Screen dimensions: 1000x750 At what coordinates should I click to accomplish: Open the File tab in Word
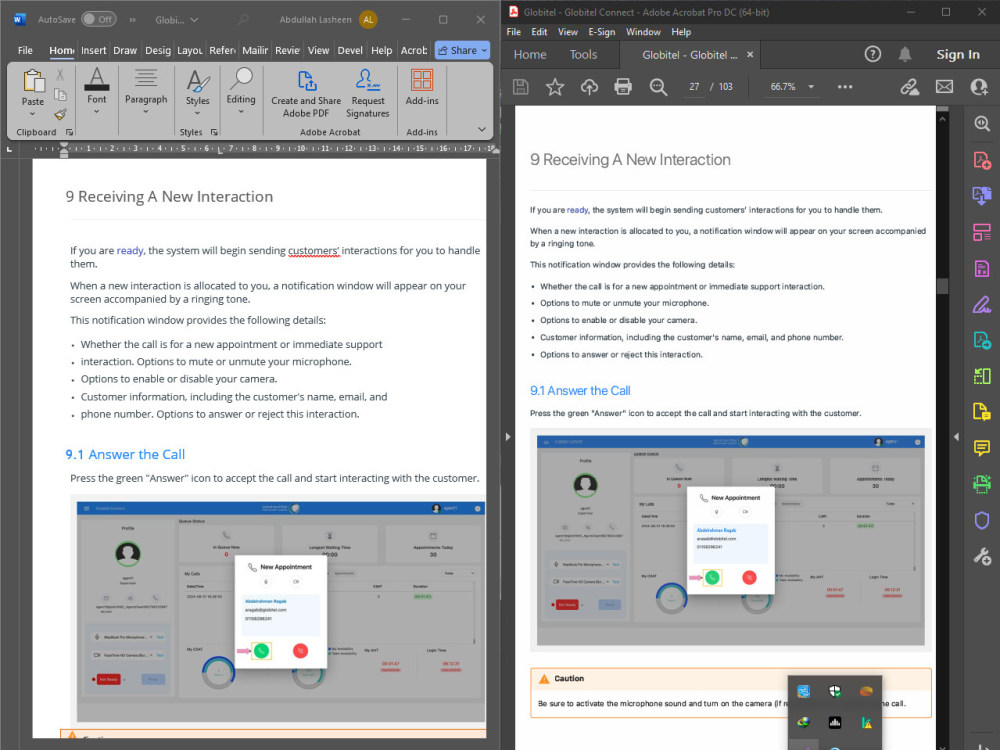tap(25, 50)
